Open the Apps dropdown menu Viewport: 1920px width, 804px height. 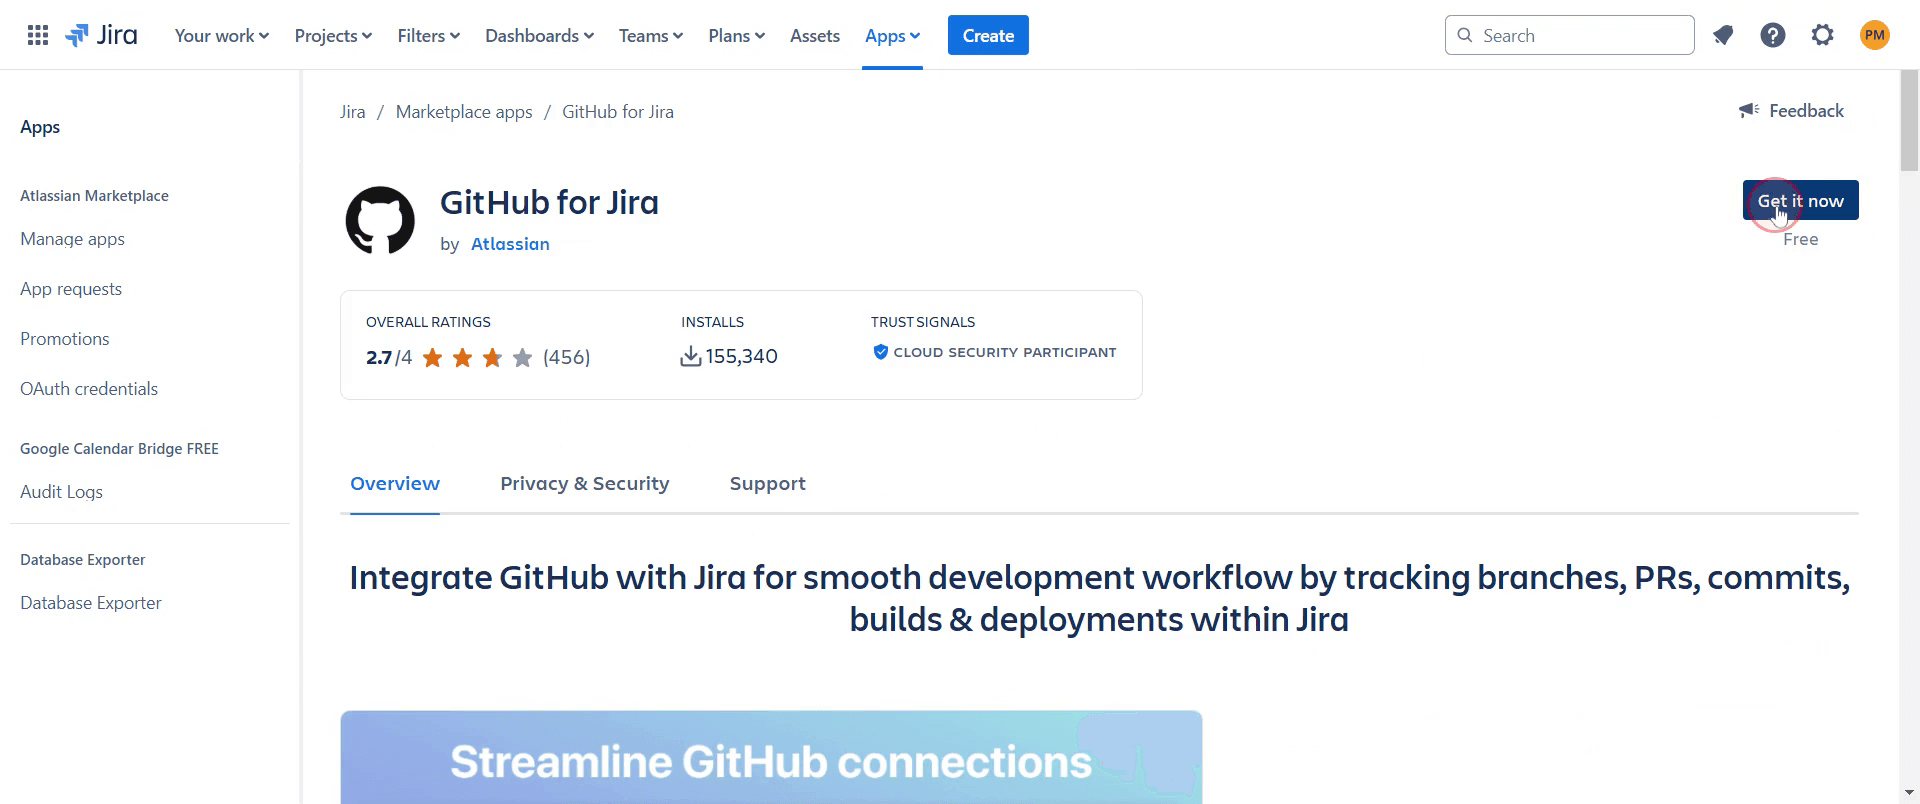(893, 36)
